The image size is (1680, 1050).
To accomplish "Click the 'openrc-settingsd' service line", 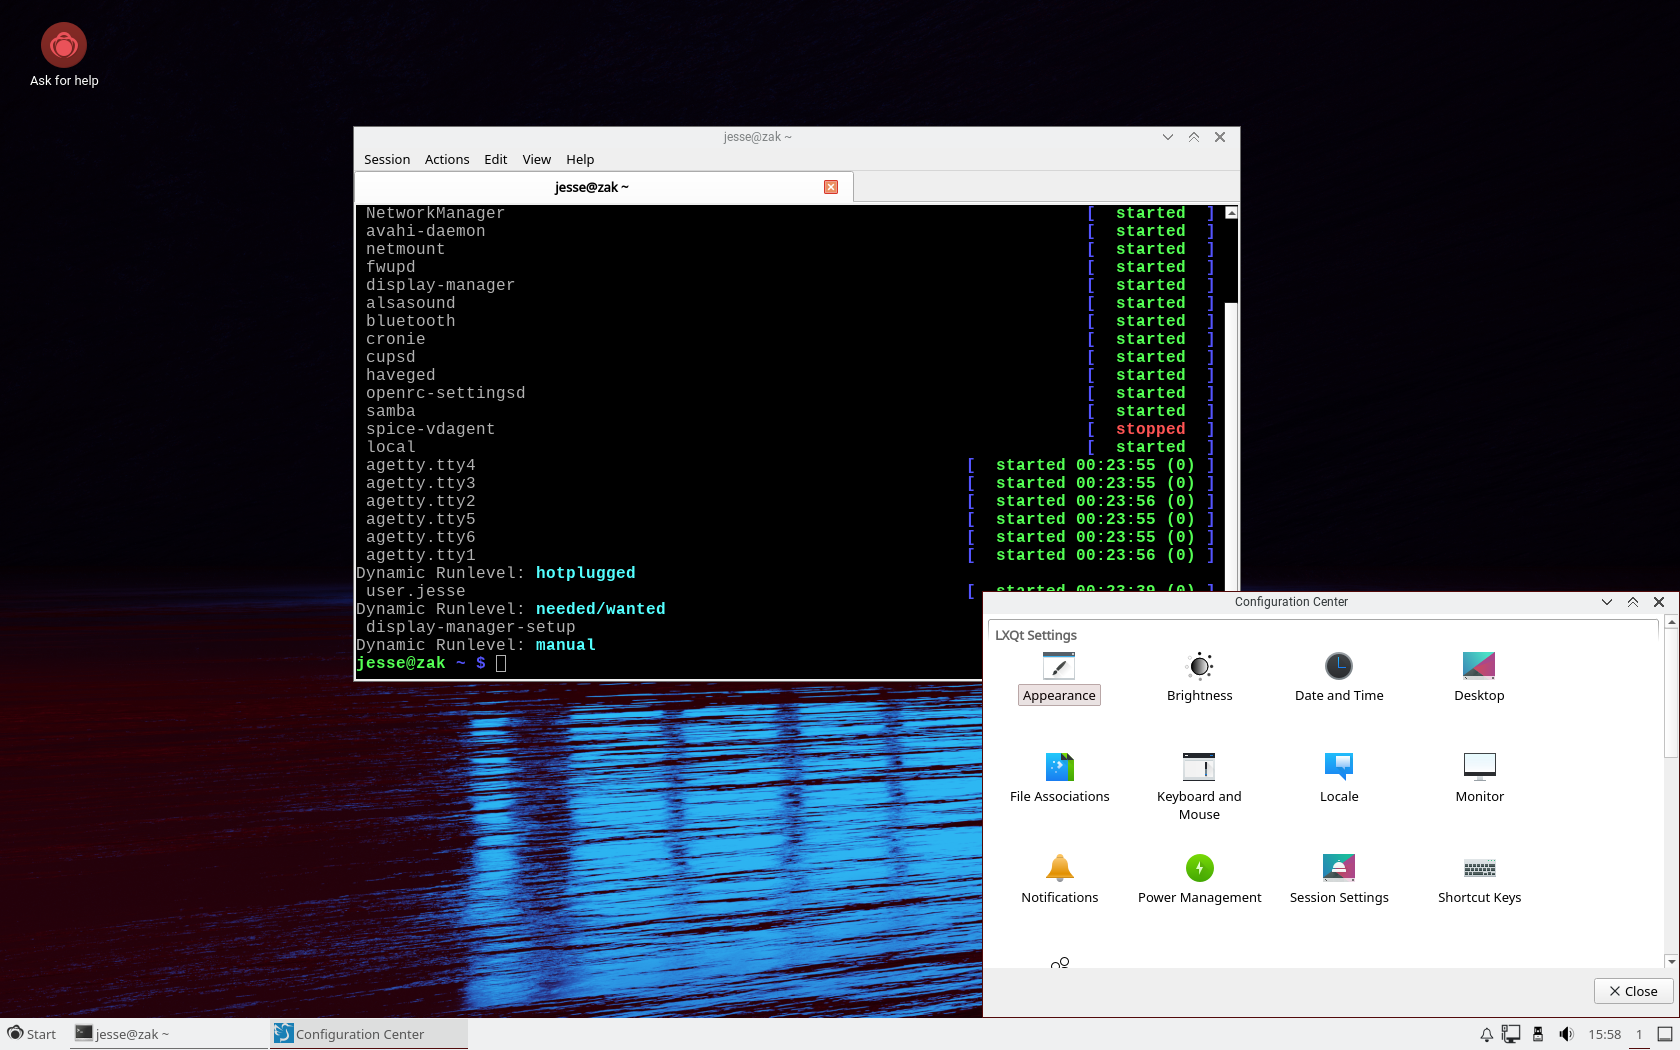I will point(445,393).
